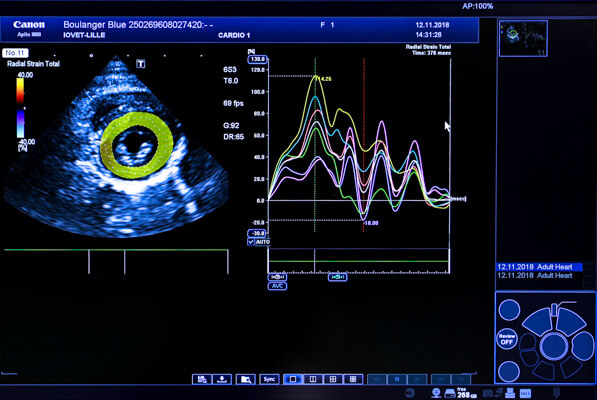Toggle the Review OFF button
Viewport: 597px width, 400px height.
507,339
